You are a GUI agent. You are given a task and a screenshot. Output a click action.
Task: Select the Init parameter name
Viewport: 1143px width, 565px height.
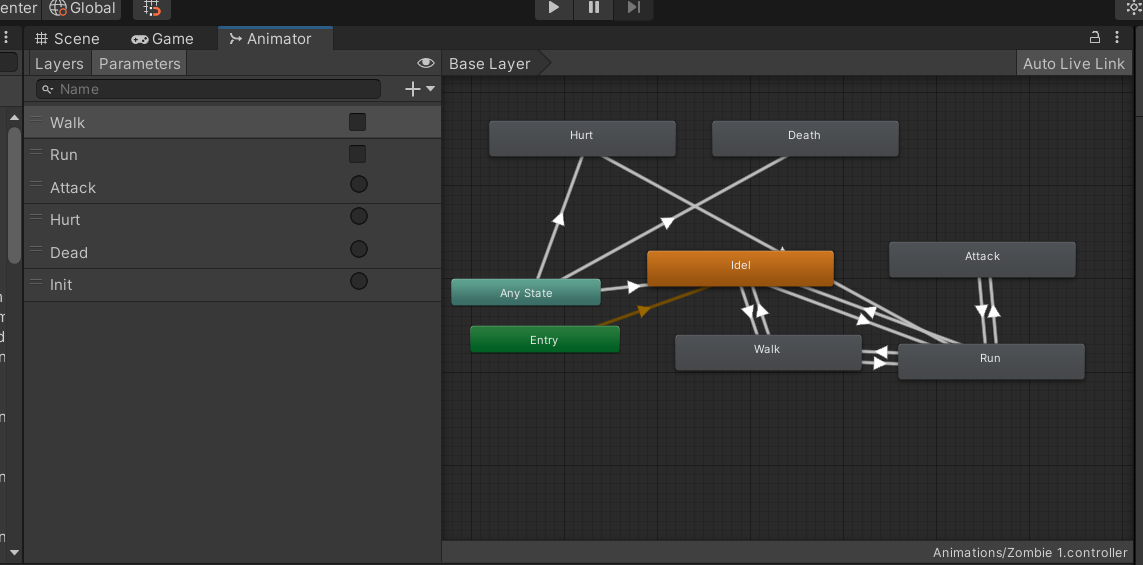click(x=61, y=284)
